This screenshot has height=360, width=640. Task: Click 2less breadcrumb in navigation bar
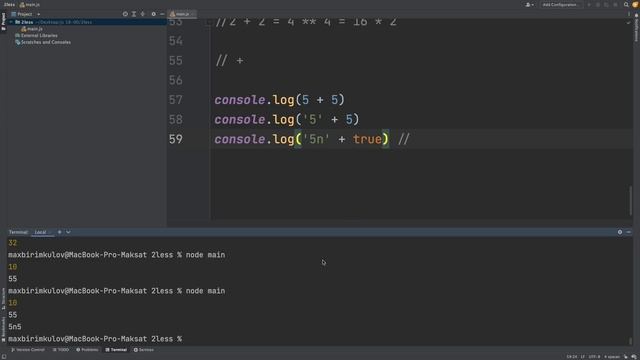[x=9, y=4]
